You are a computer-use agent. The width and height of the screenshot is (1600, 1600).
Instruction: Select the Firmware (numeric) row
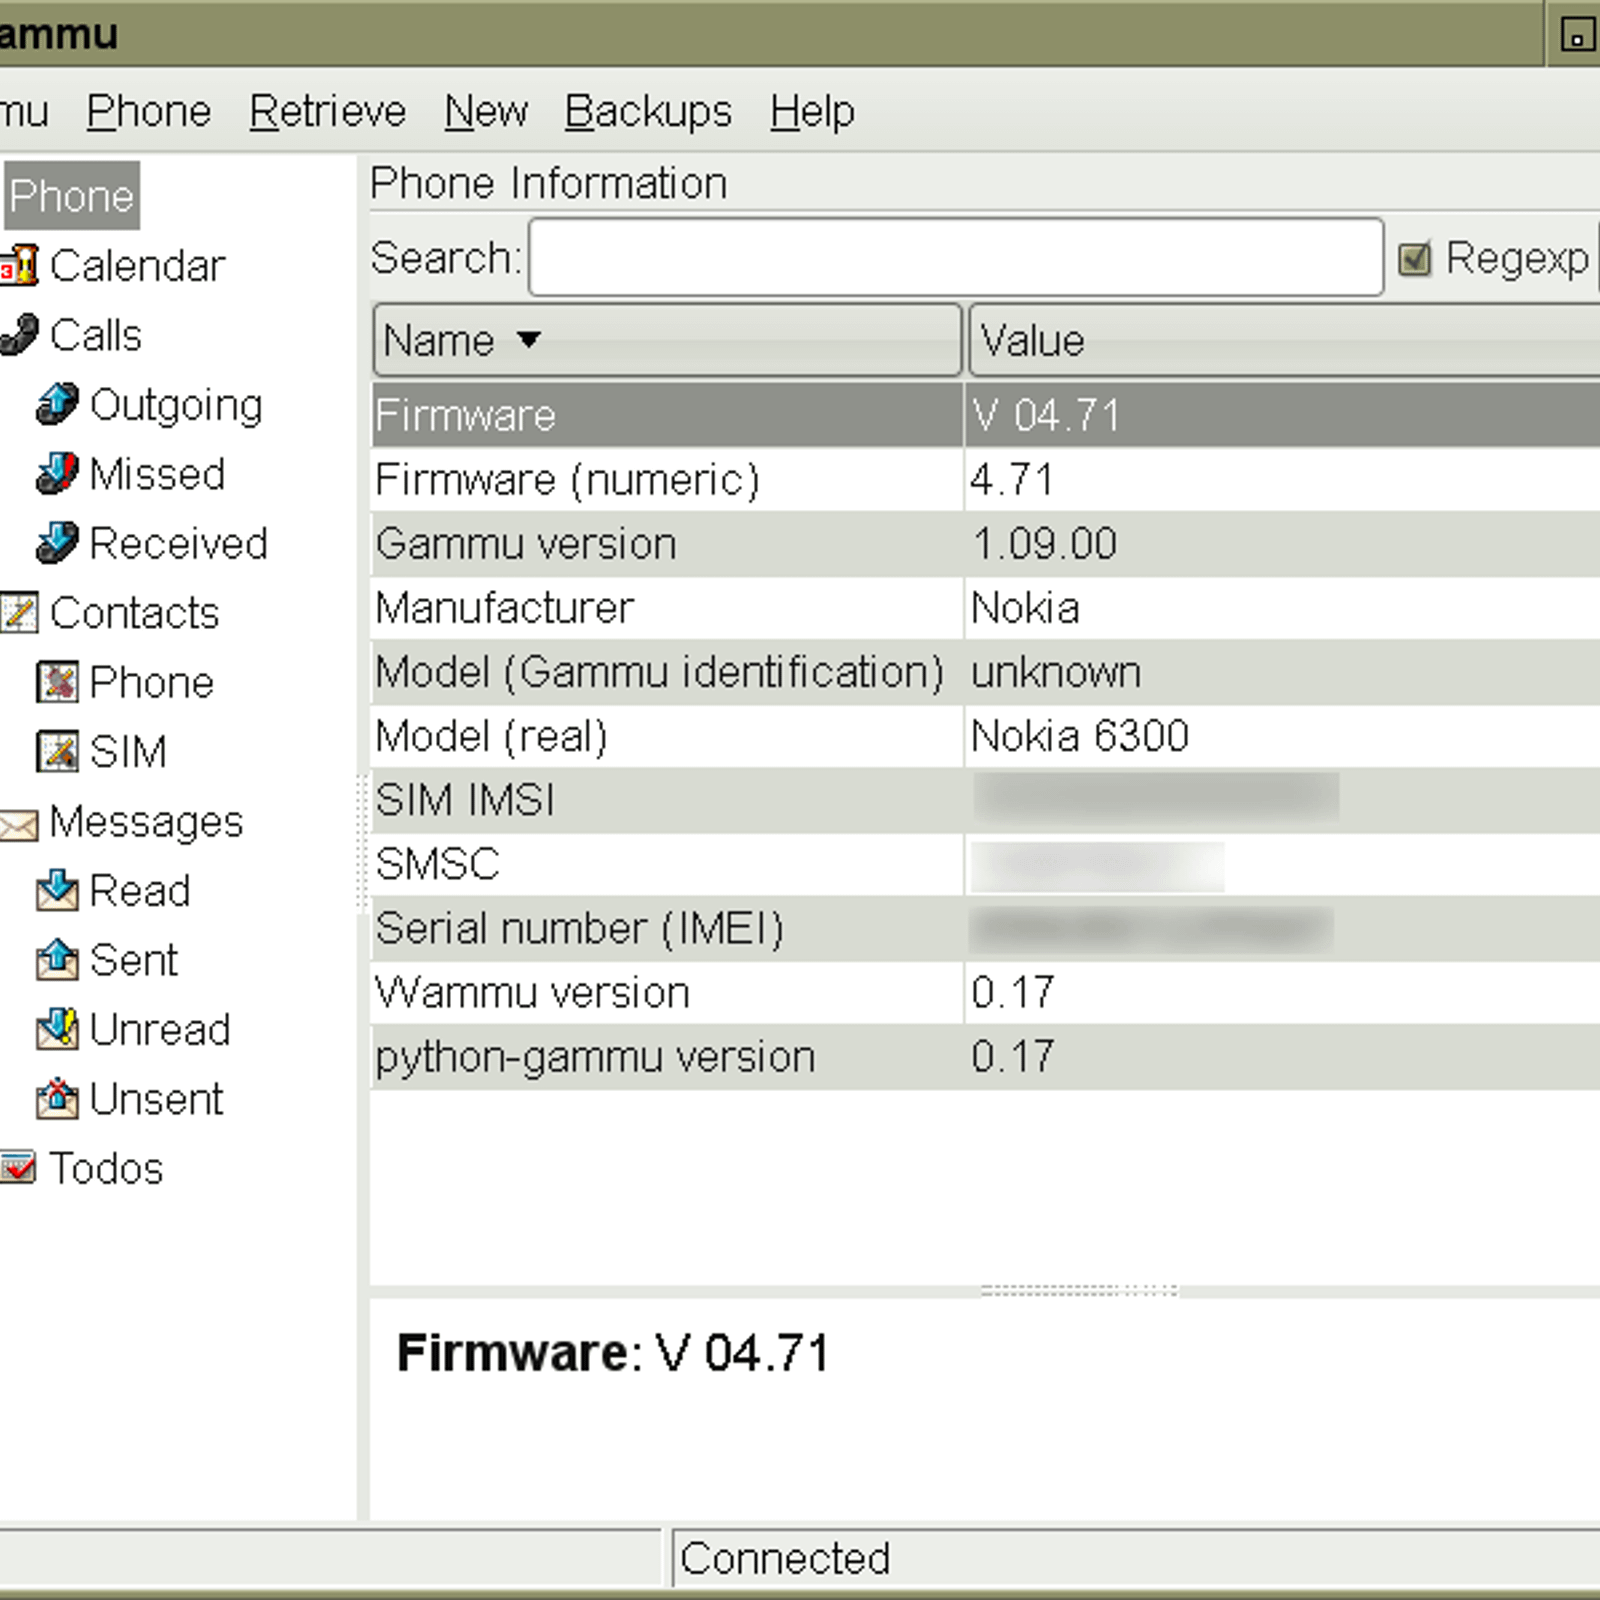coord(985,479)
